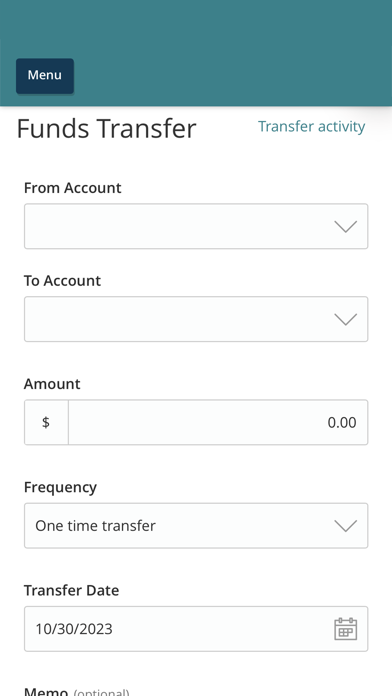This screenshot has width=392, height=696.
Task: Click the Transfer Date field showing 10/30/2023
Action: [x=196, y=629]
